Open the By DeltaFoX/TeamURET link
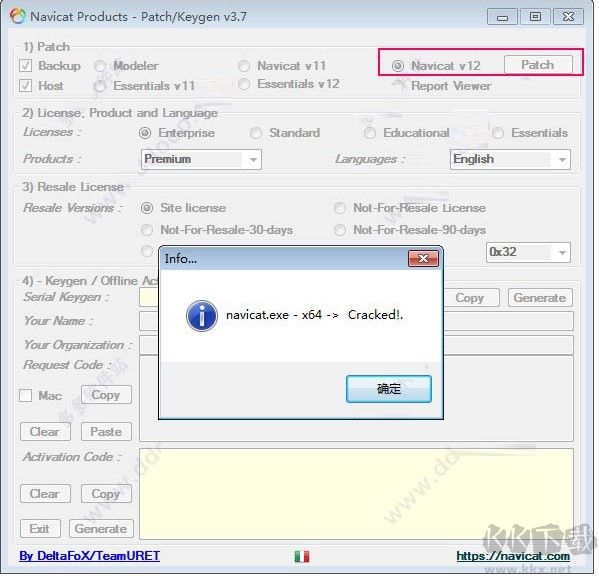This screenshot has height=576, width=599. coord(89,556)
